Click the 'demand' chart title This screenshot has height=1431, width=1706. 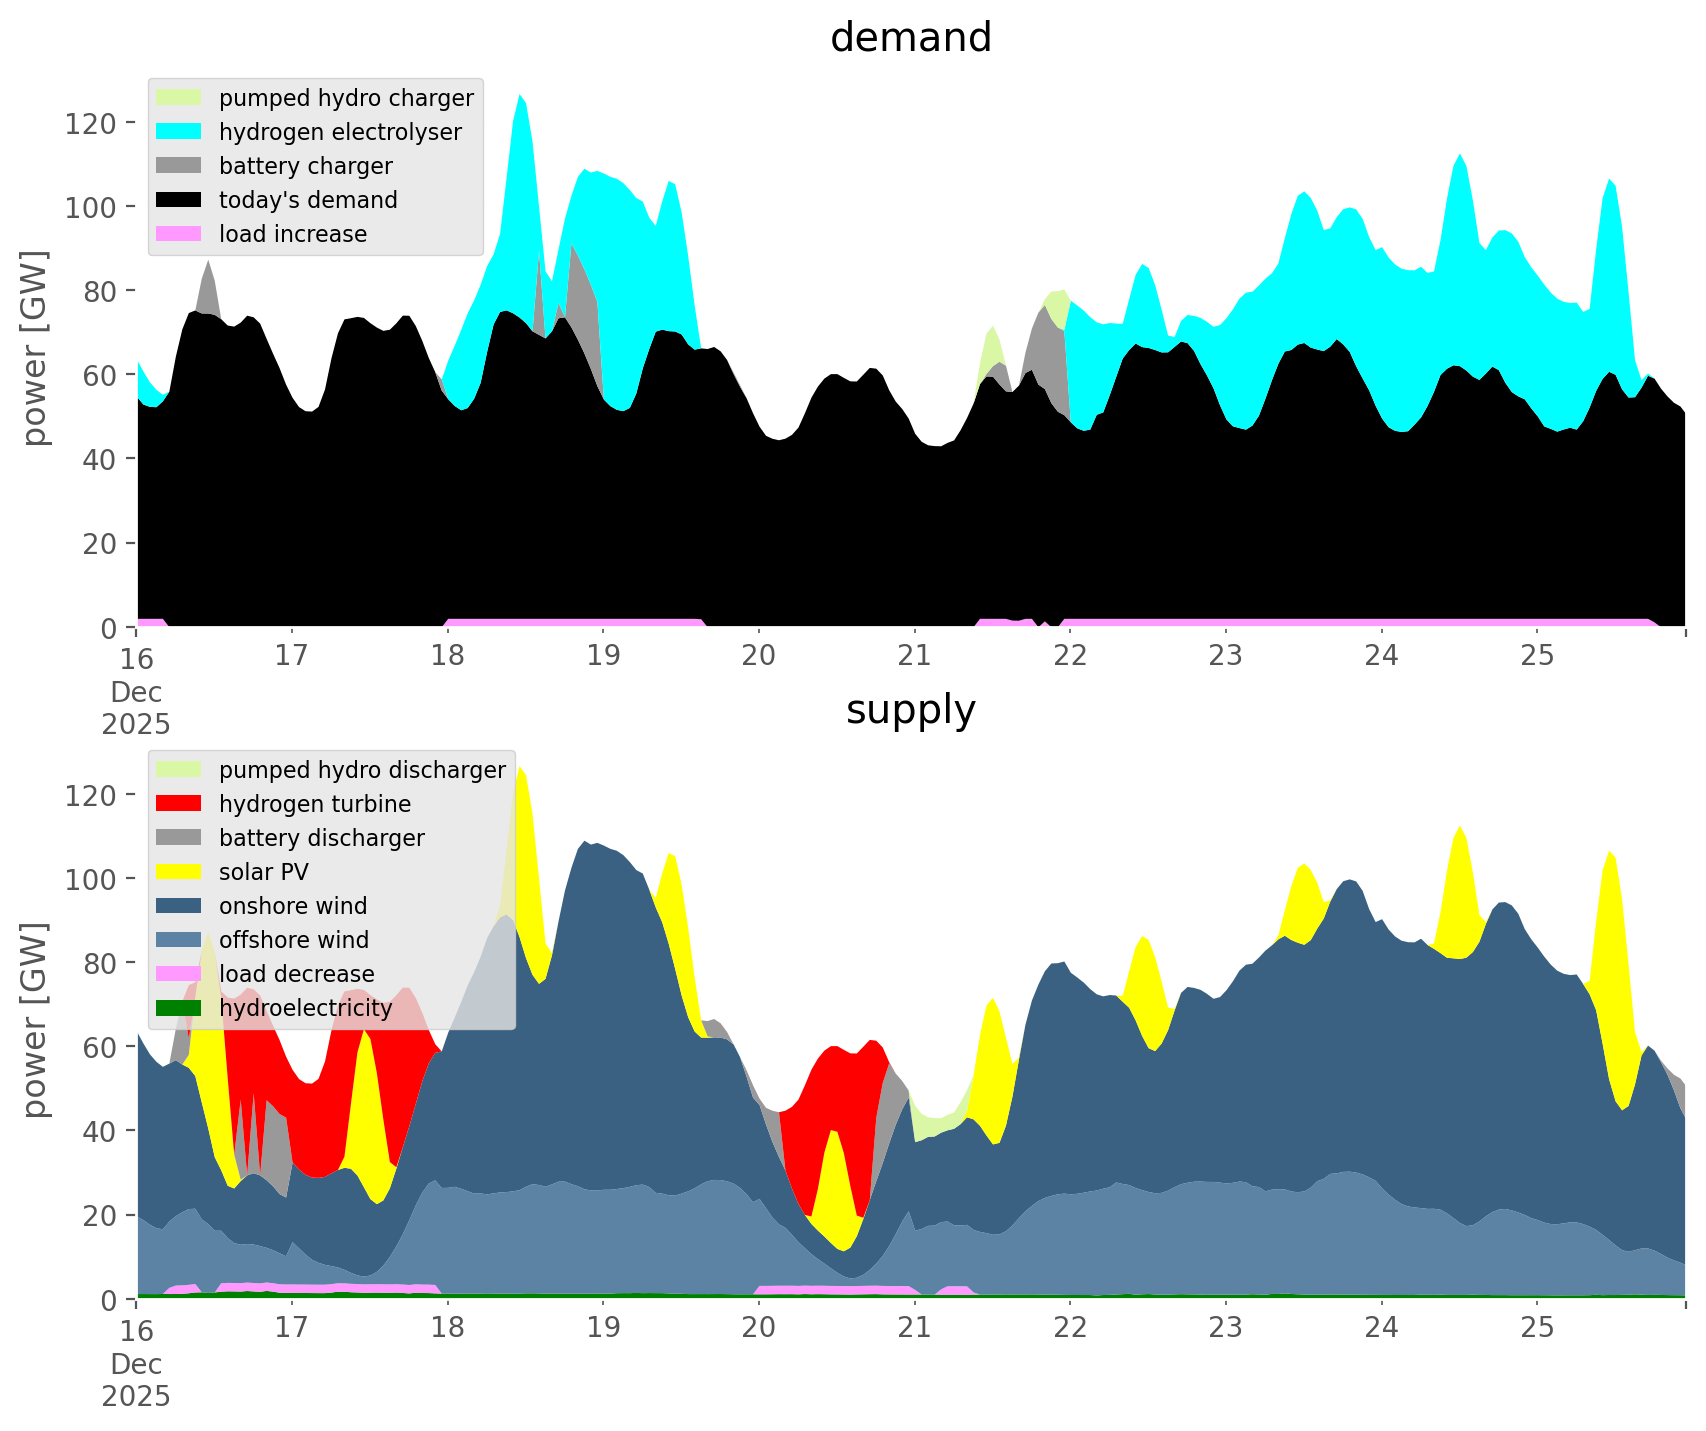(910, 38)
